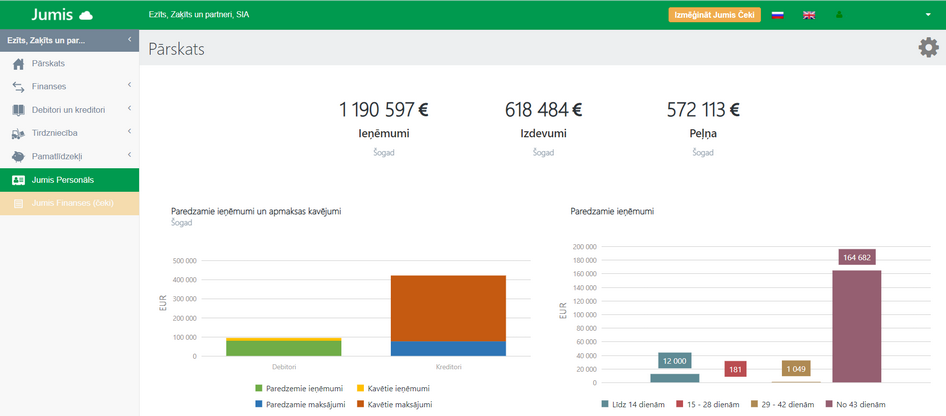Viewport: 946px width, 416px height.
Task: Collapse the sidebar company header chevron
Action: (x=130, y=40)
